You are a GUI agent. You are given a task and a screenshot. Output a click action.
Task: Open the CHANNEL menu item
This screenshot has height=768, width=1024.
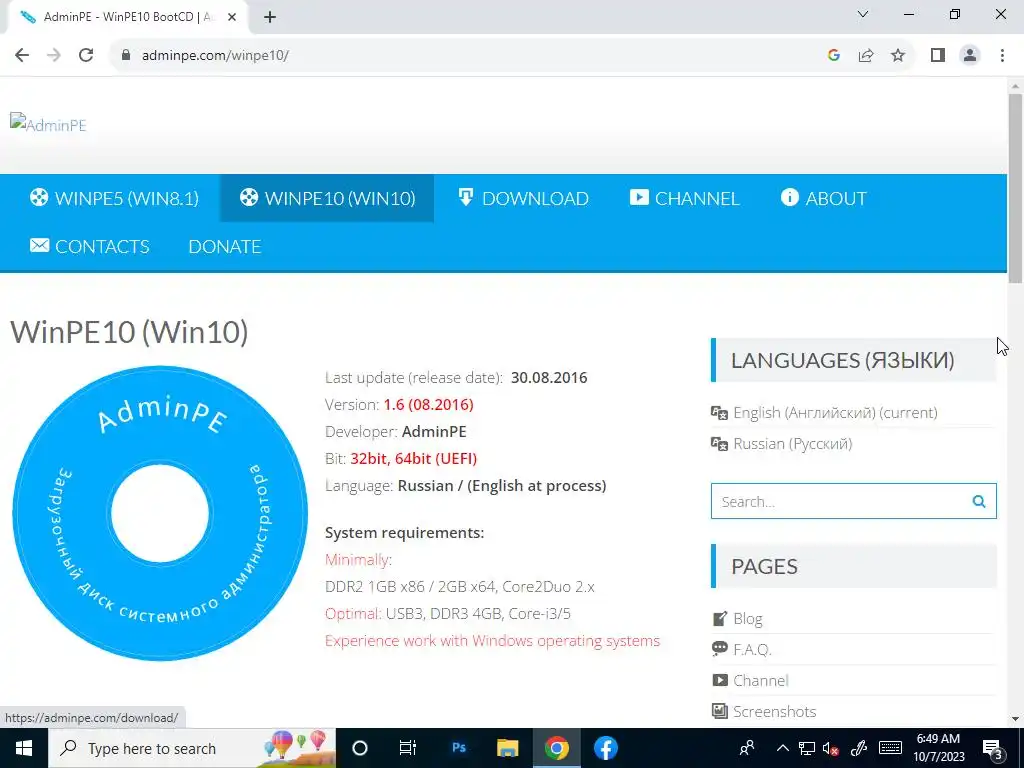(x=684, y=198)
